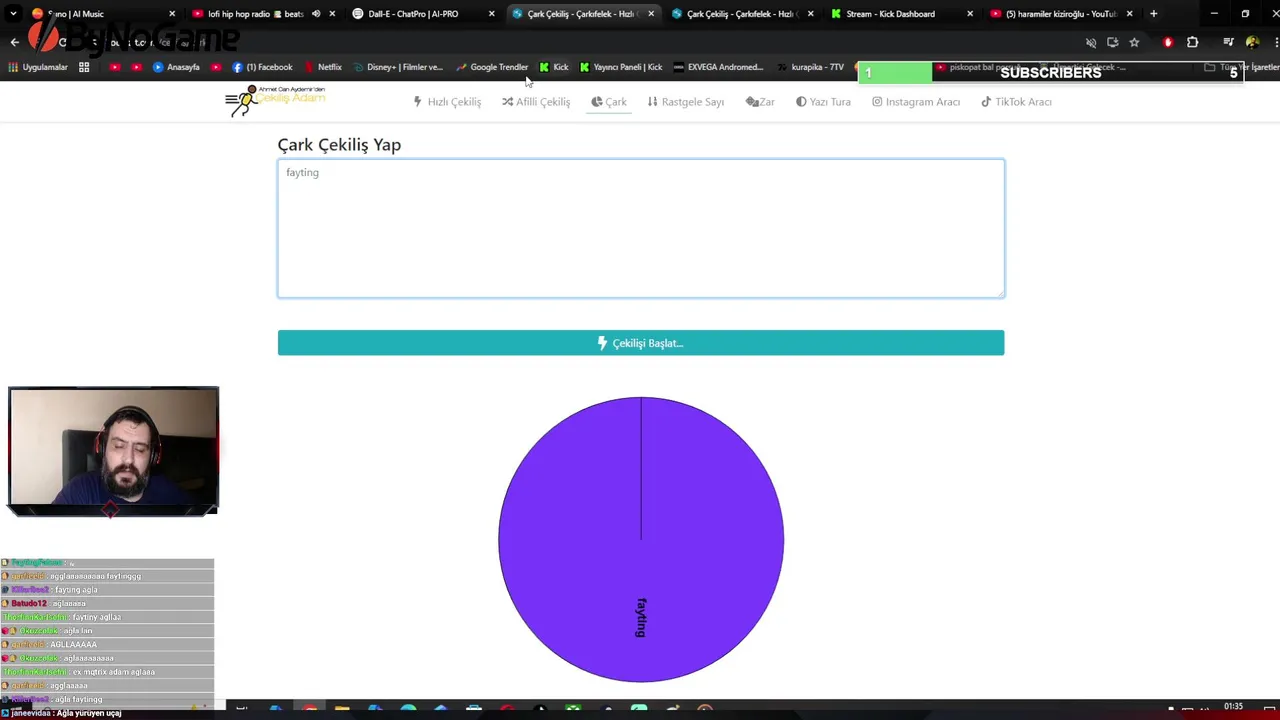Open Anasayfa bookmark
Screen dimensions: 1280x720
(x=176, y=67)
